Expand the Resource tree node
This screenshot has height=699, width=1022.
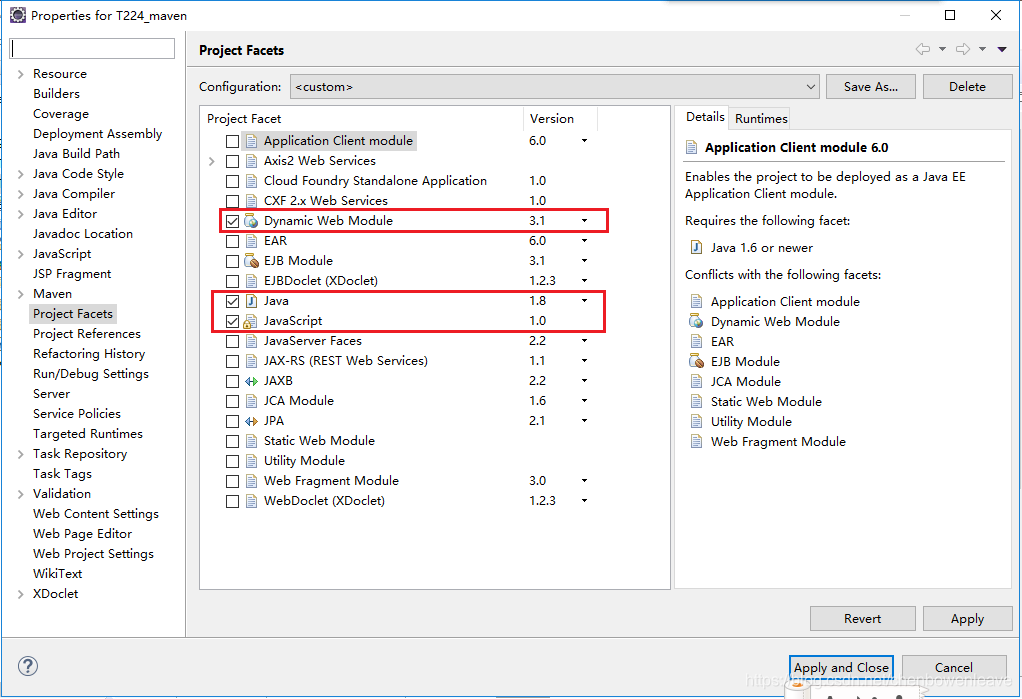20,74
